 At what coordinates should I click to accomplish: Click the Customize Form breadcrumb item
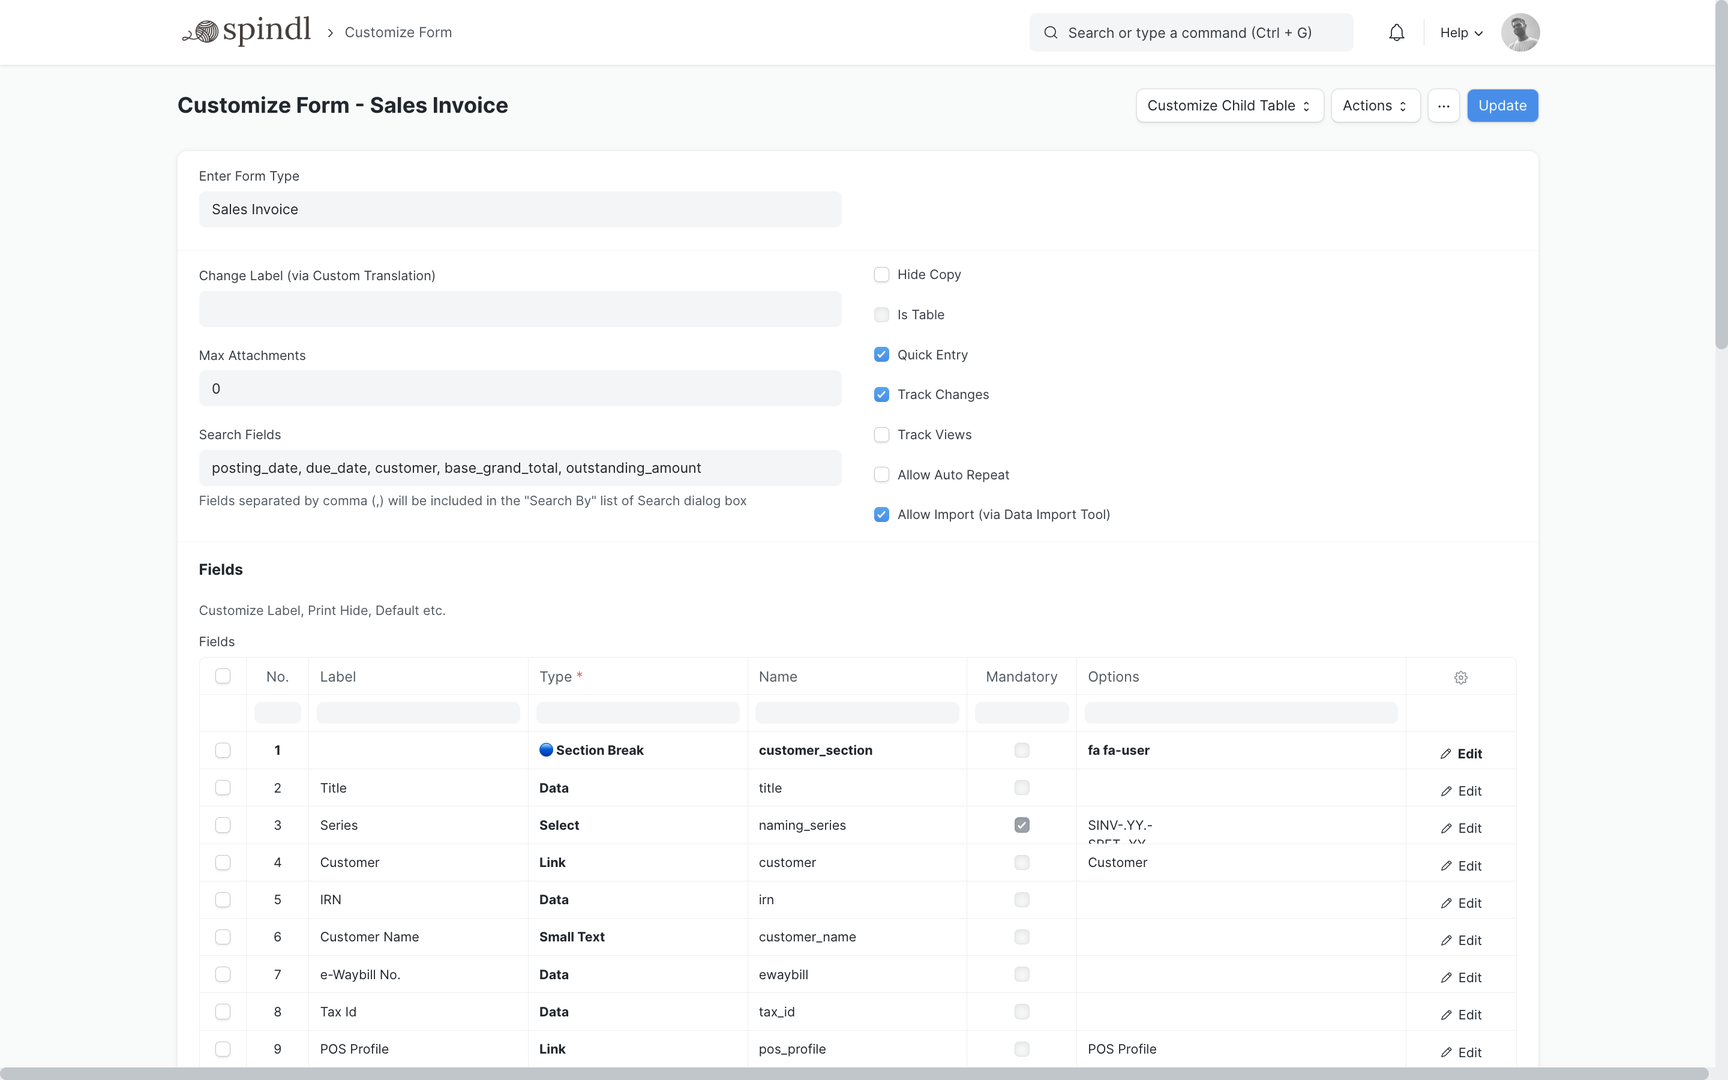[x=397, y=32]
